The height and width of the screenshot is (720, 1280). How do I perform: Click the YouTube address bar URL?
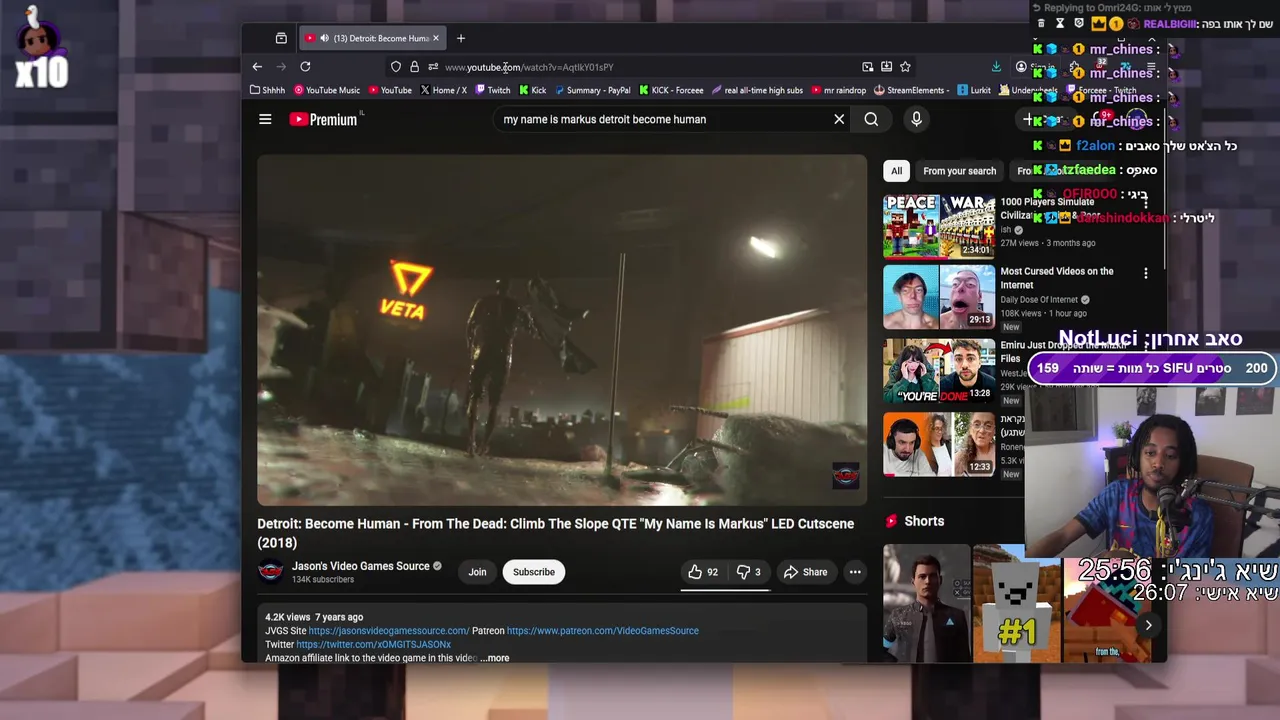click(529, 67)
